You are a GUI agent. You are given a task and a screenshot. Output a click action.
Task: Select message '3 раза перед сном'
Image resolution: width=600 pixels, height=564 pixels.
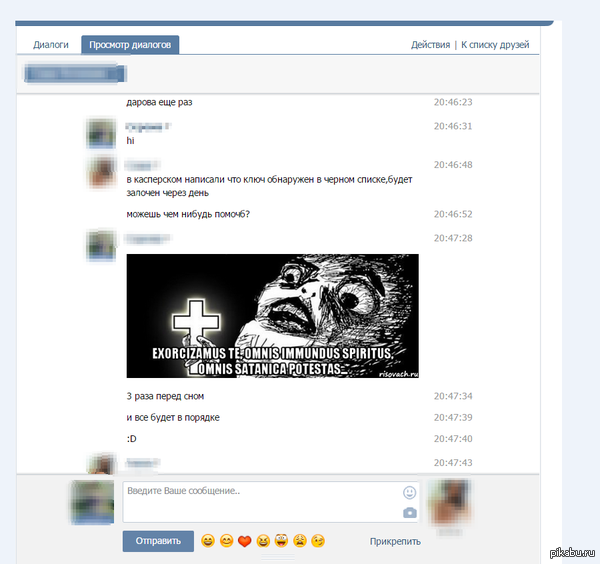pyautogui.click(x=165, y=396)
